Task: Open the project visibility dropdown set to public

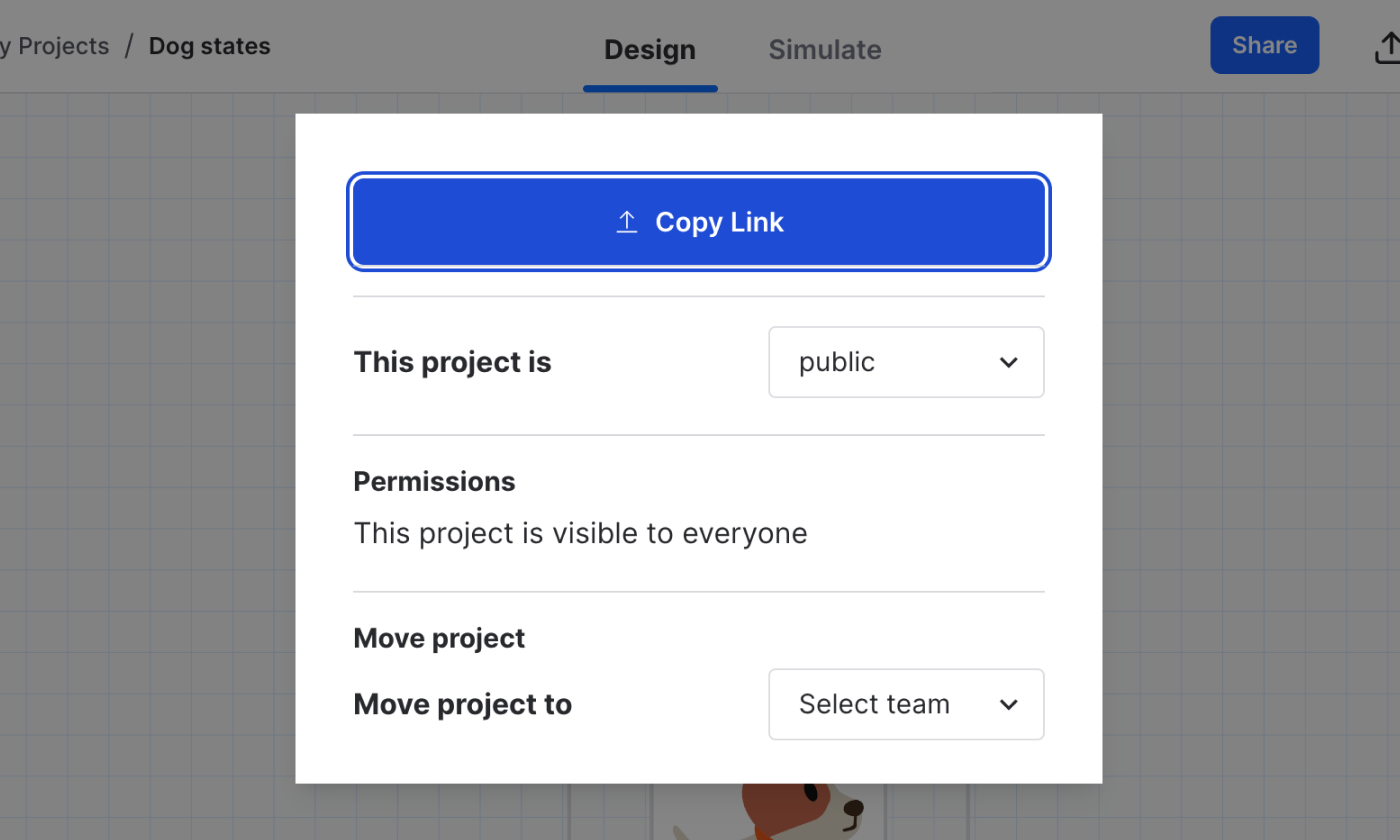Action: (905, 362)
